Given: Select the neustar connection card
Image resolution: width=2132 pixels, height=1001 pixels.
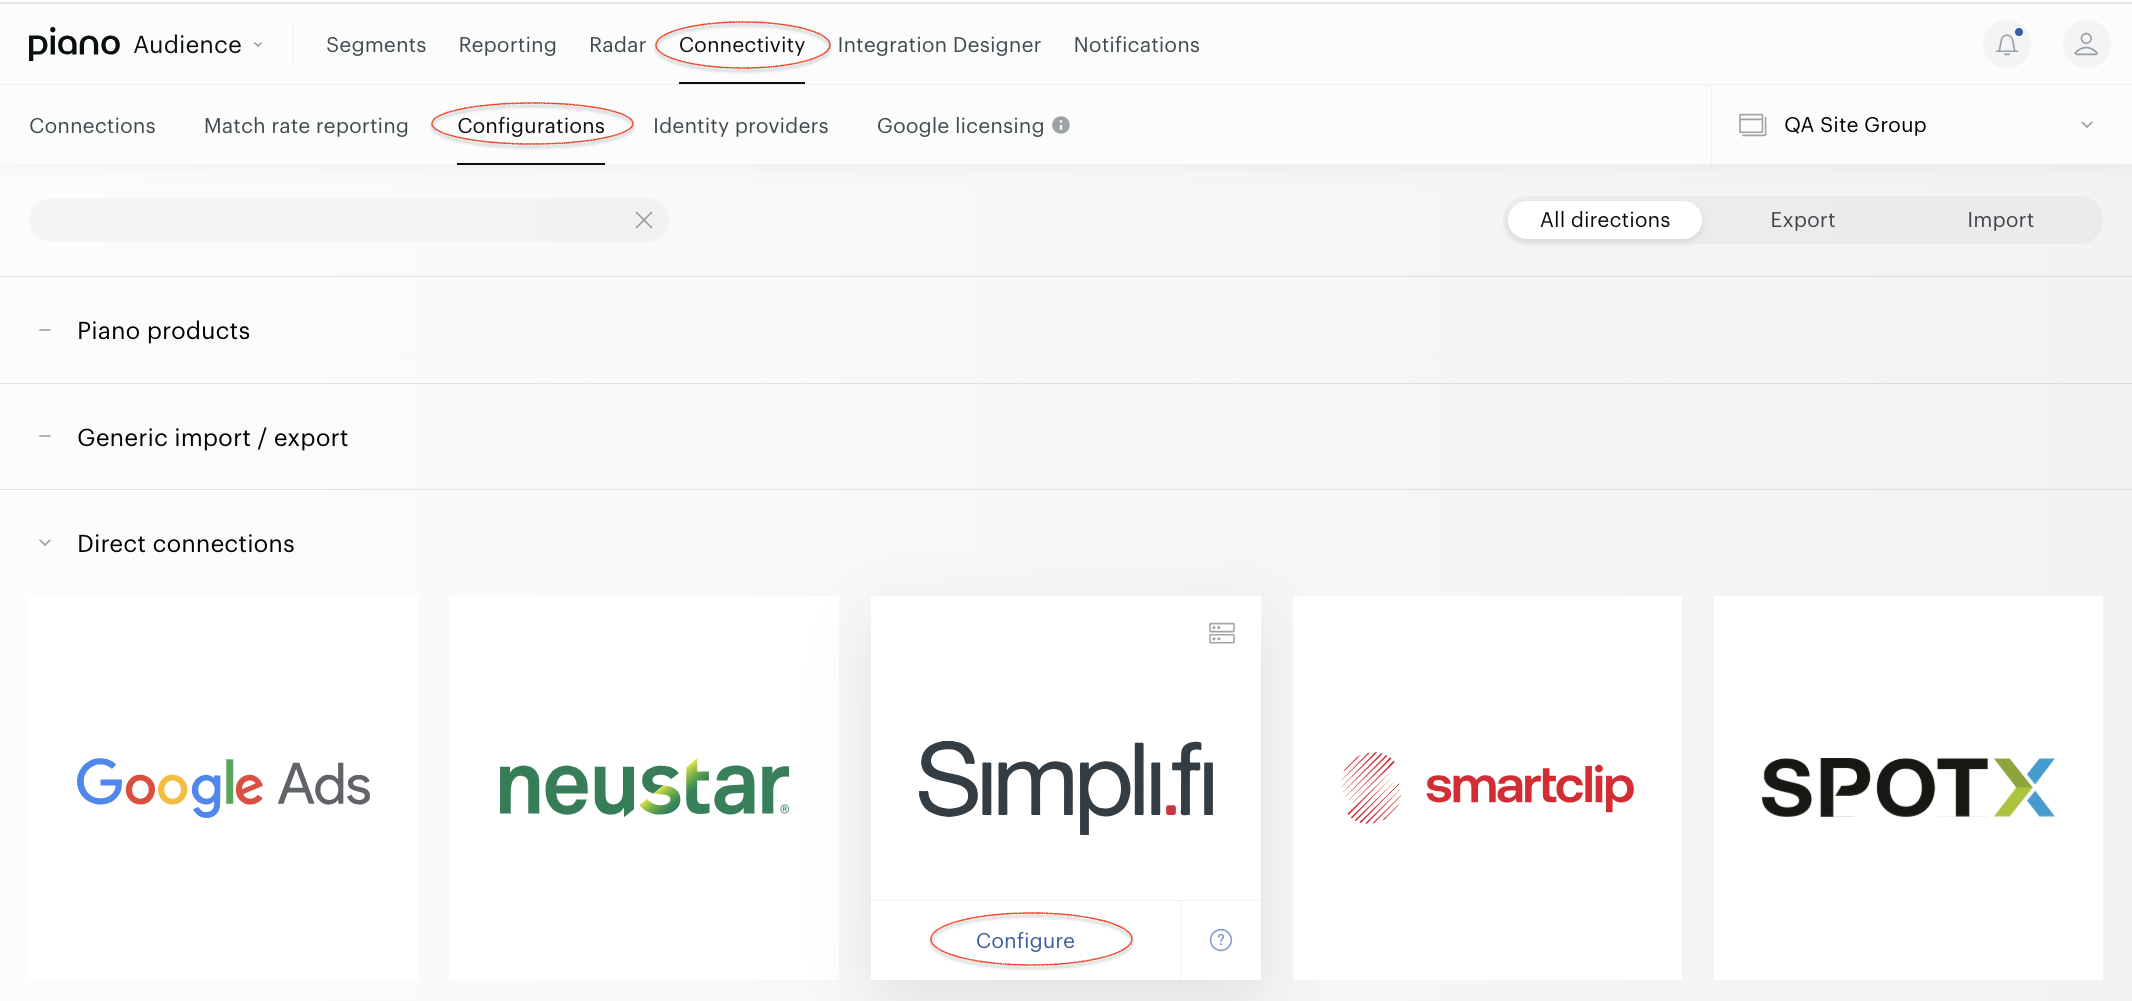Looking at the screenshot, I should (644, 788).
